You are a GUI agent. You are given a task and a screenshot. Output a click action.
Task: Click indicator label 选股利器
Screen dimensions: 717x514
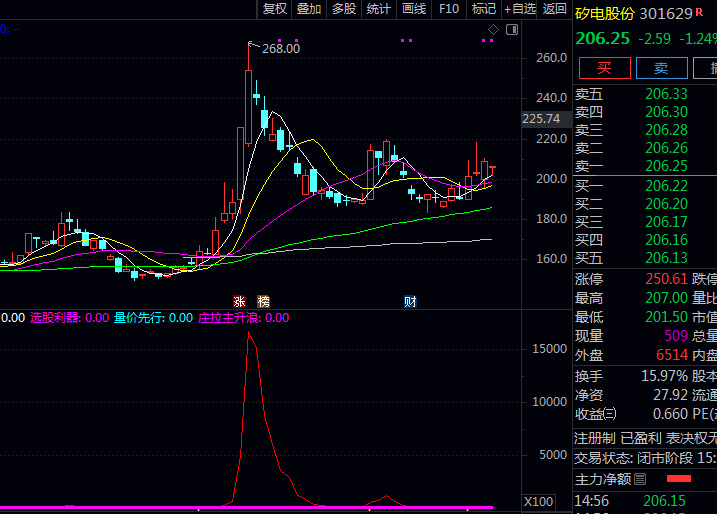55,318
